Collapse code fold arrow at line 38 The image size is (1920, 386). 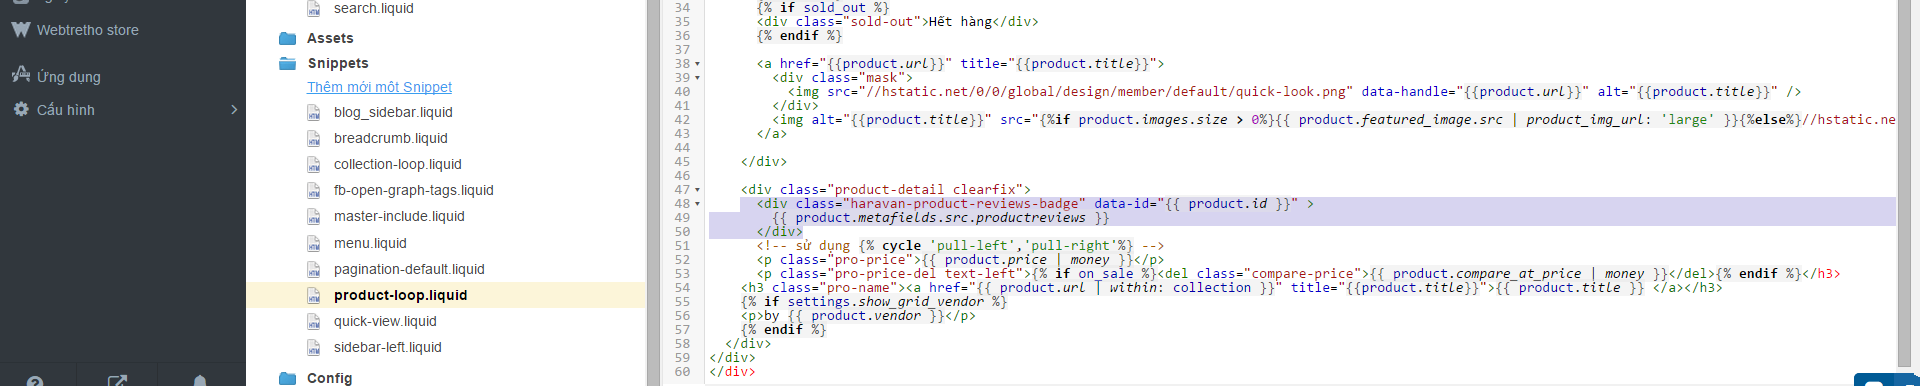(697, 64)
